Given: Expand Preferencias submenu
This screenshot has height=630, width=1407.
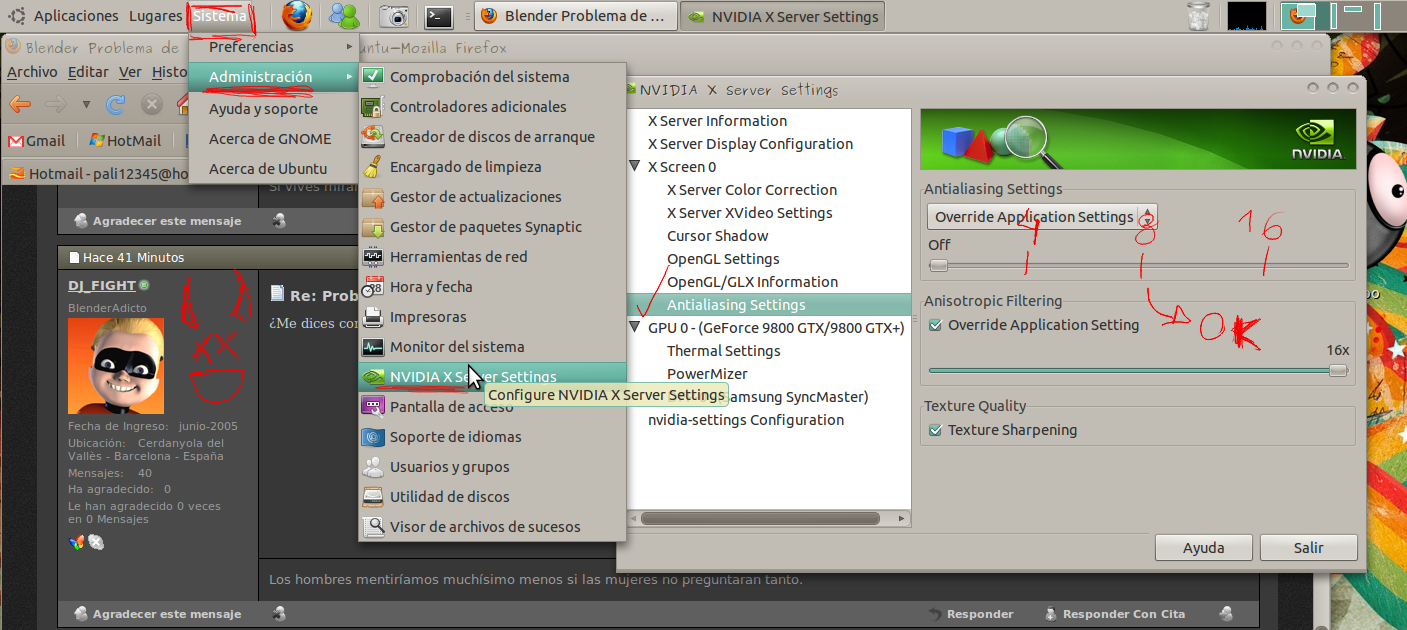Looking at the screenshot, I should pos(273,47).
